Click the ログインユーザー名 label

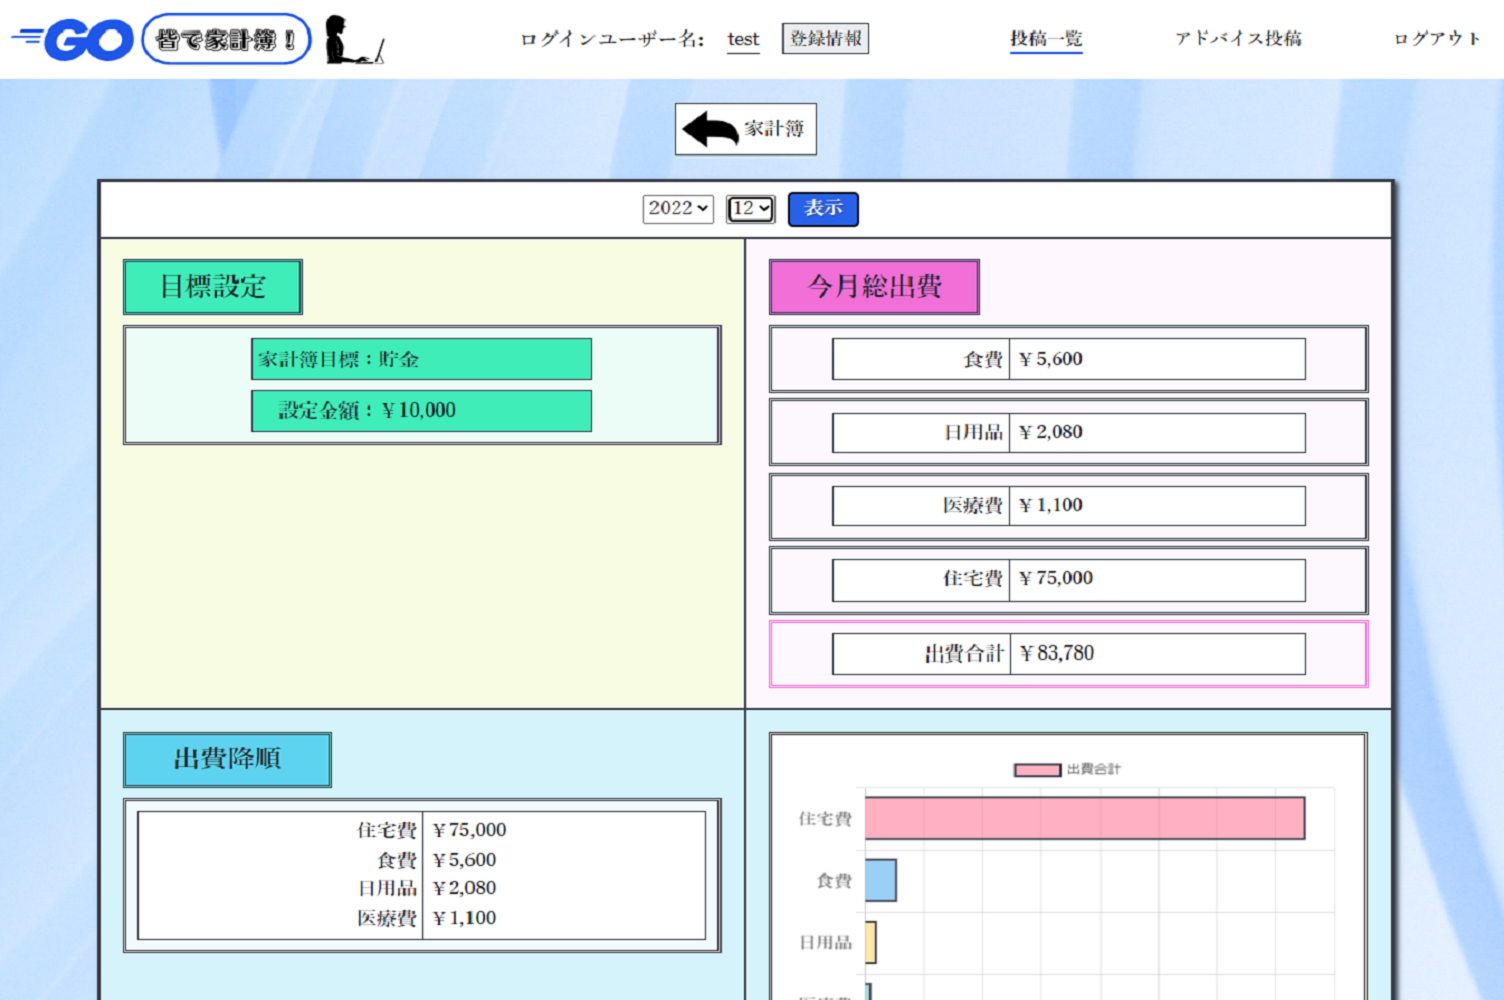click(x=612, y=39)
